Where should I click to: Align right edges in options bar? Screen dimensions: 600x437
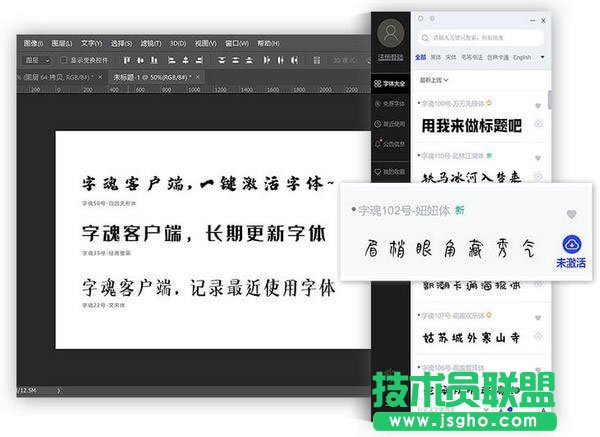199,60
